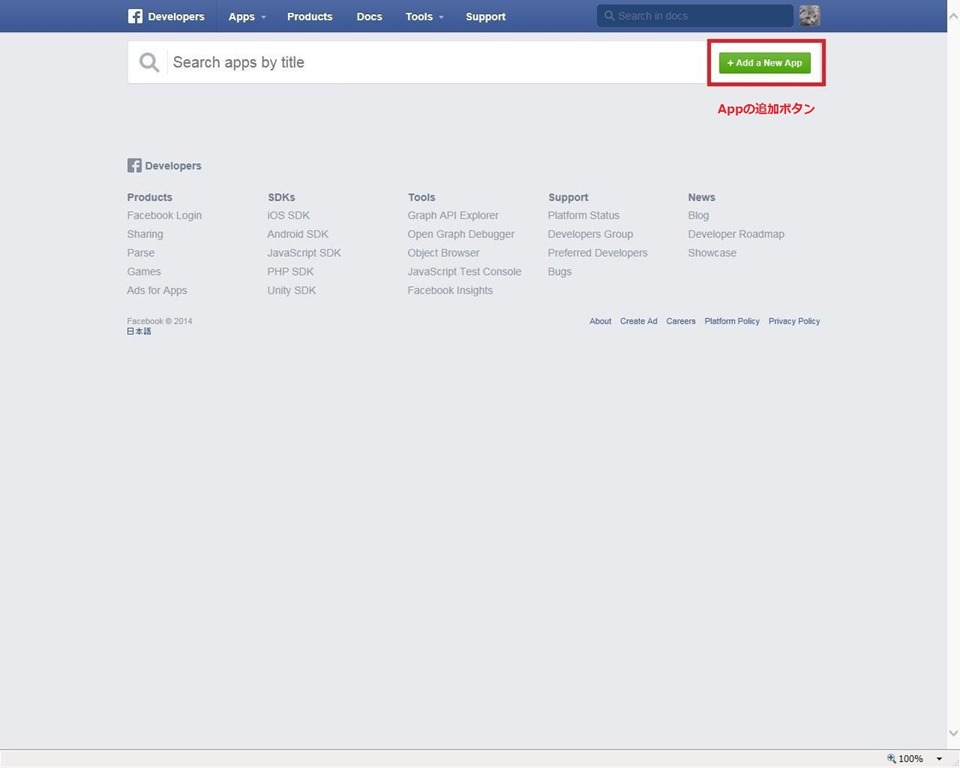The width and height of the screenshot is (960, 768).
Task: Open the Support menu item in navbar
Action: click(486, 17)
